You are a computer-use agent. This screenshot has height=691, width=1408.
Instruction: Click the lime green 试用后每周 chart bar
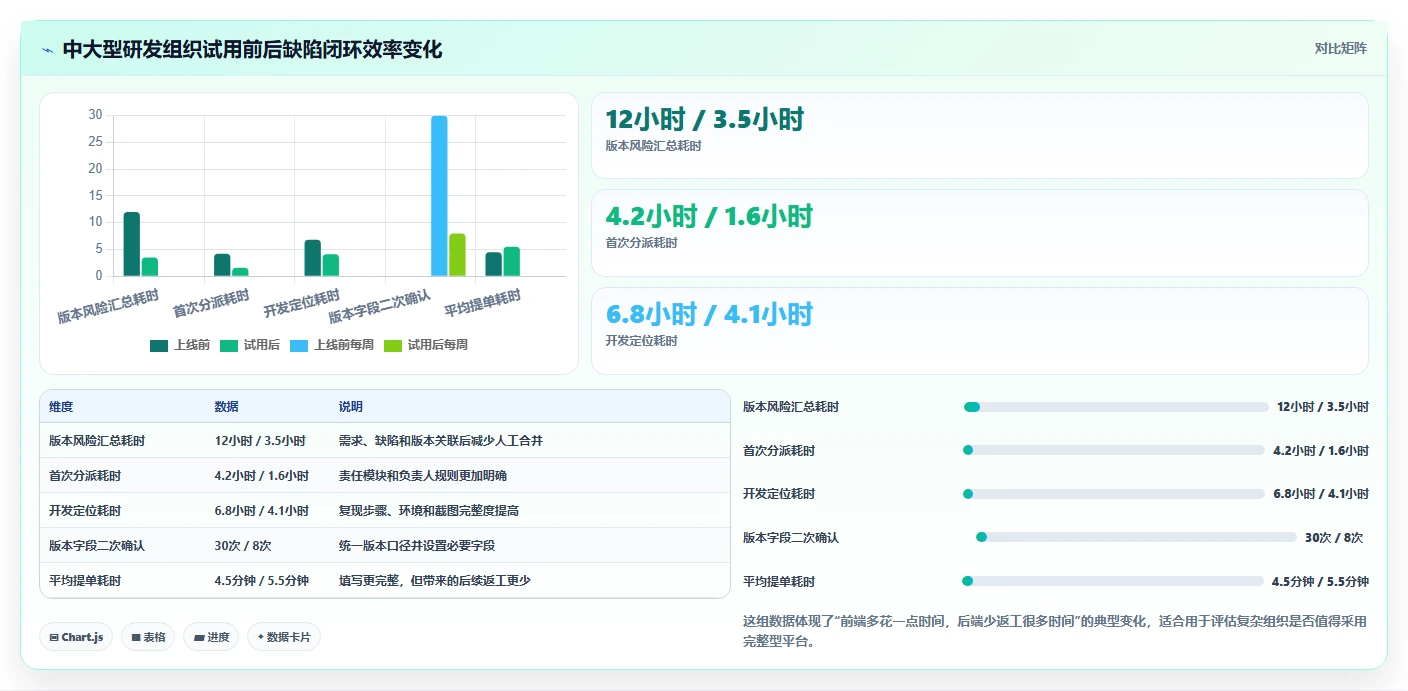(x=457, y=255)
